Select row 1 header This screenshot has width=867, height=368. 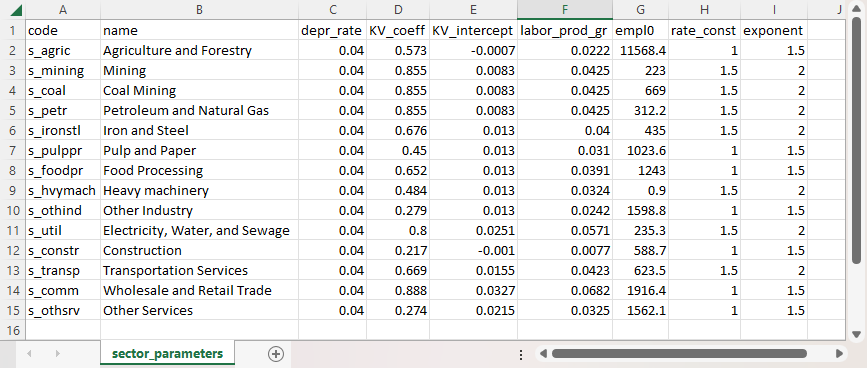pos(13,30)
